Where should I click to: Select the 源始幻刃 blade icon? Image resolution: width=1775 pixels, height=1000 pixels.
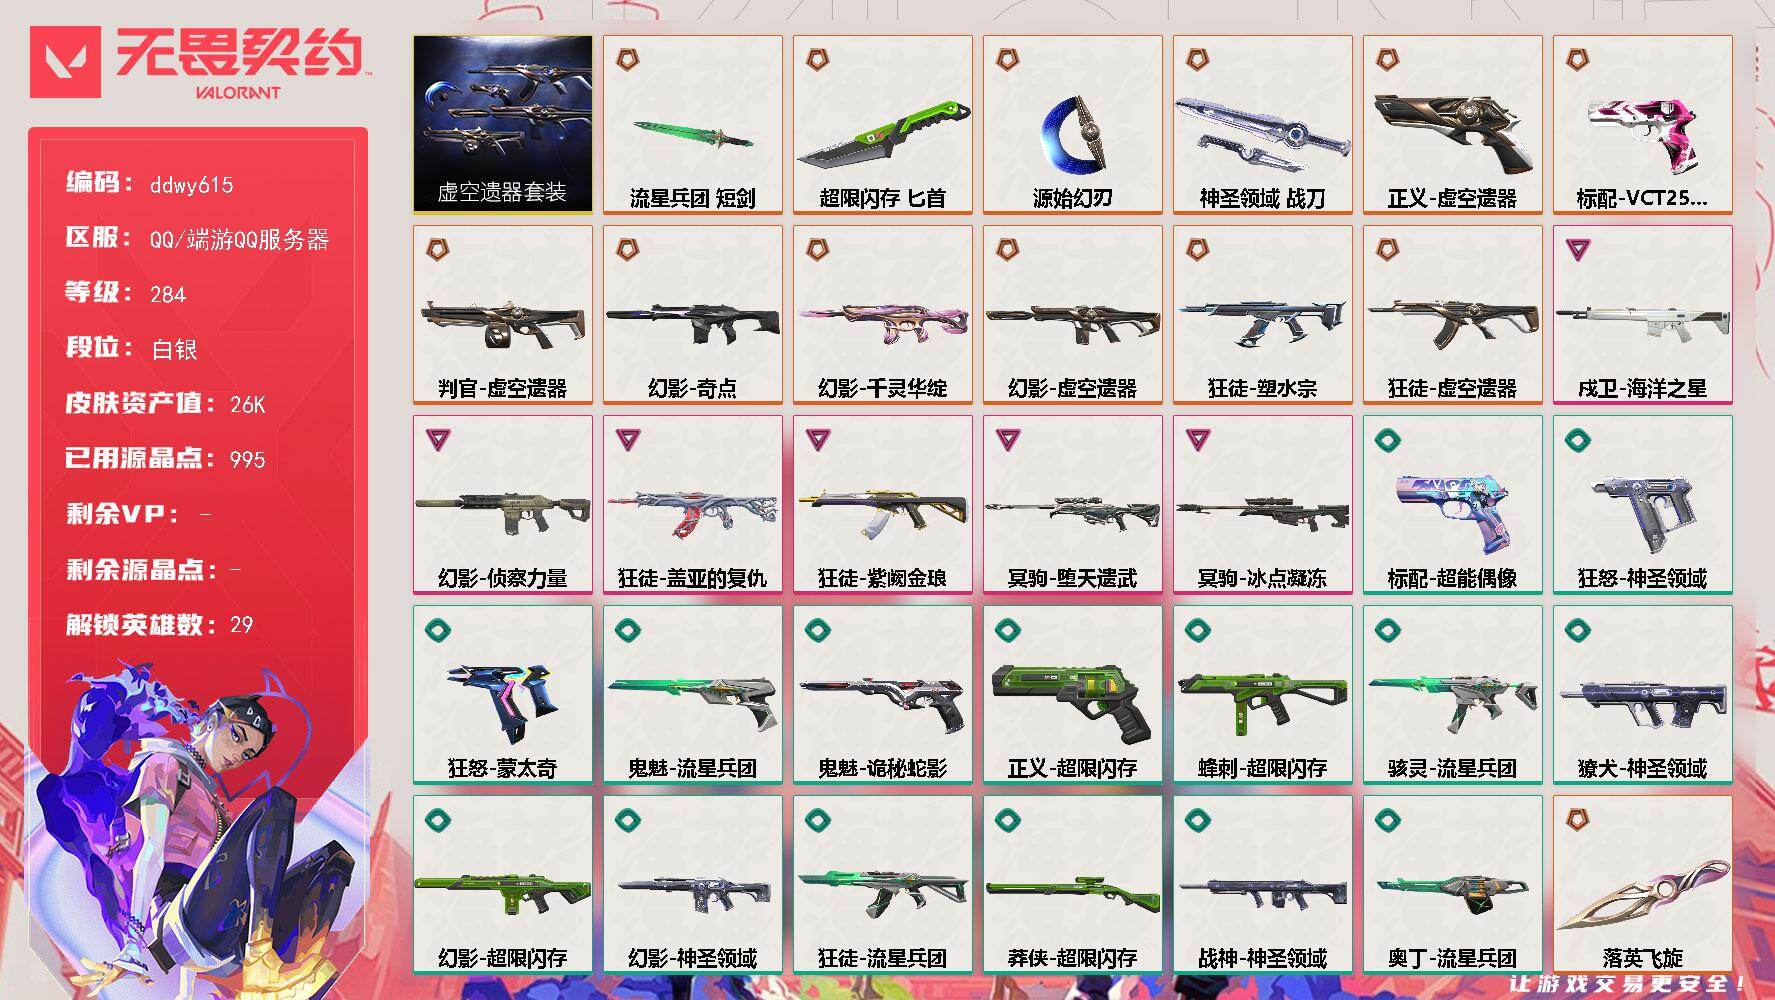point(1071,130)
